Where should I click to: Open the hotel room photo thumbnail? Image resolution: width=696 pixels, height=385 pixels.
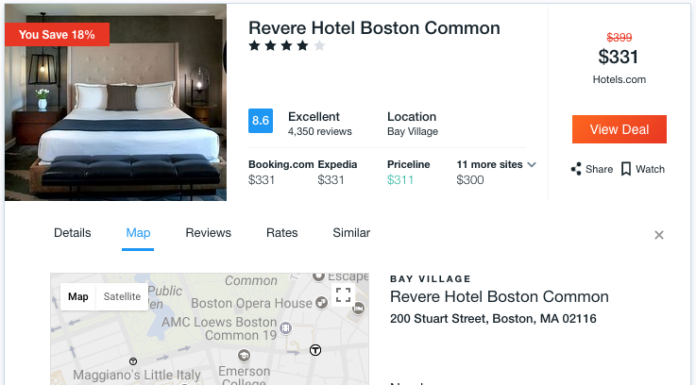(x=116, y=102)
